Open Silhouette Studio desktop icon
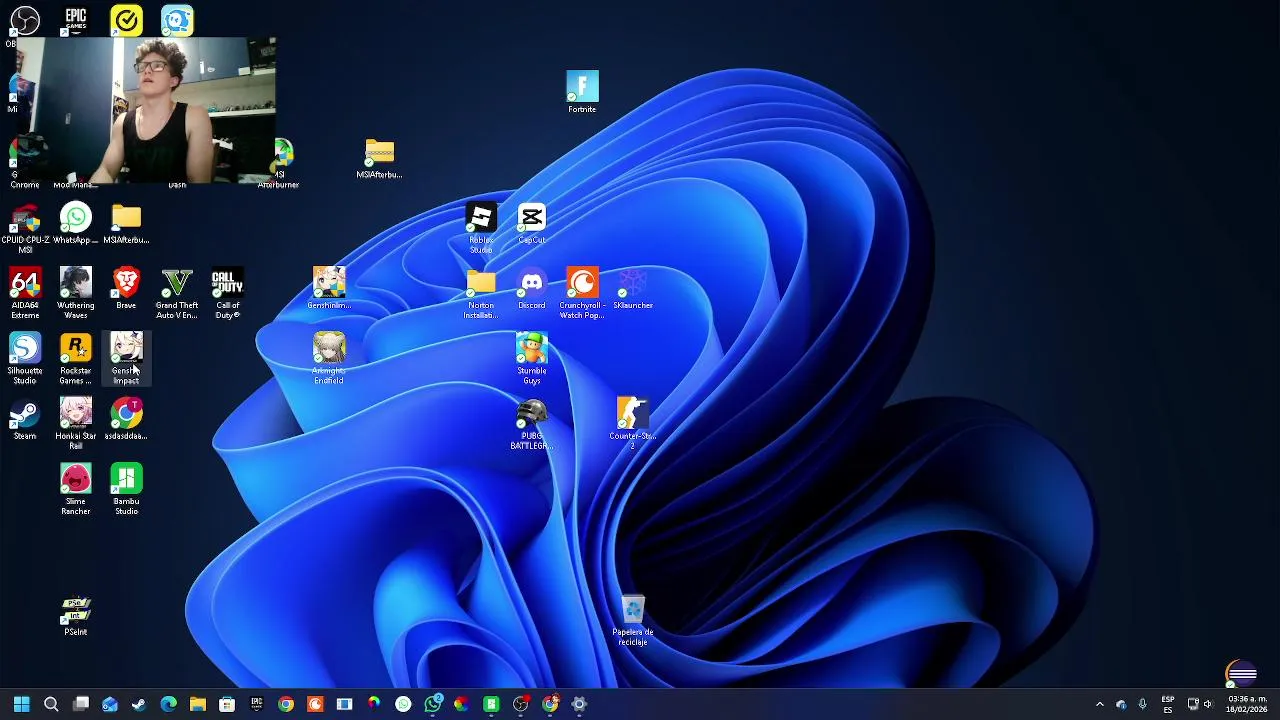Image resolution: width=1280 pixels, height=720 pixels. pyautogui.click(x=25, y=358)
